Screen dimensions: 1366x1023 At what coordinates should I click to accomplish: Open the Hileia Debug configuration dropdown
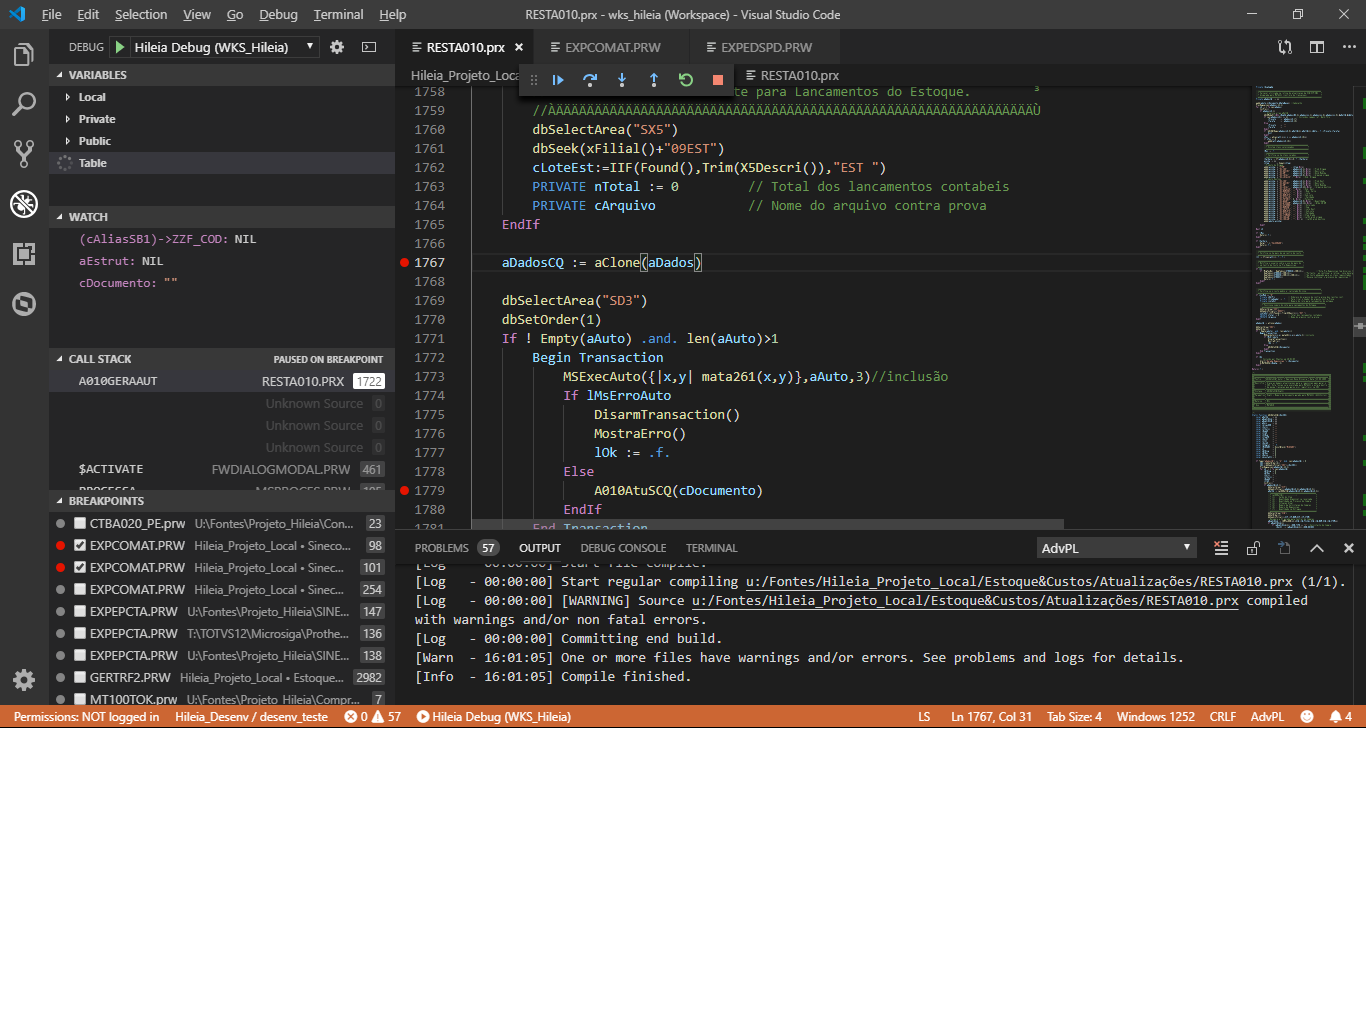click(x=310, y=46)
